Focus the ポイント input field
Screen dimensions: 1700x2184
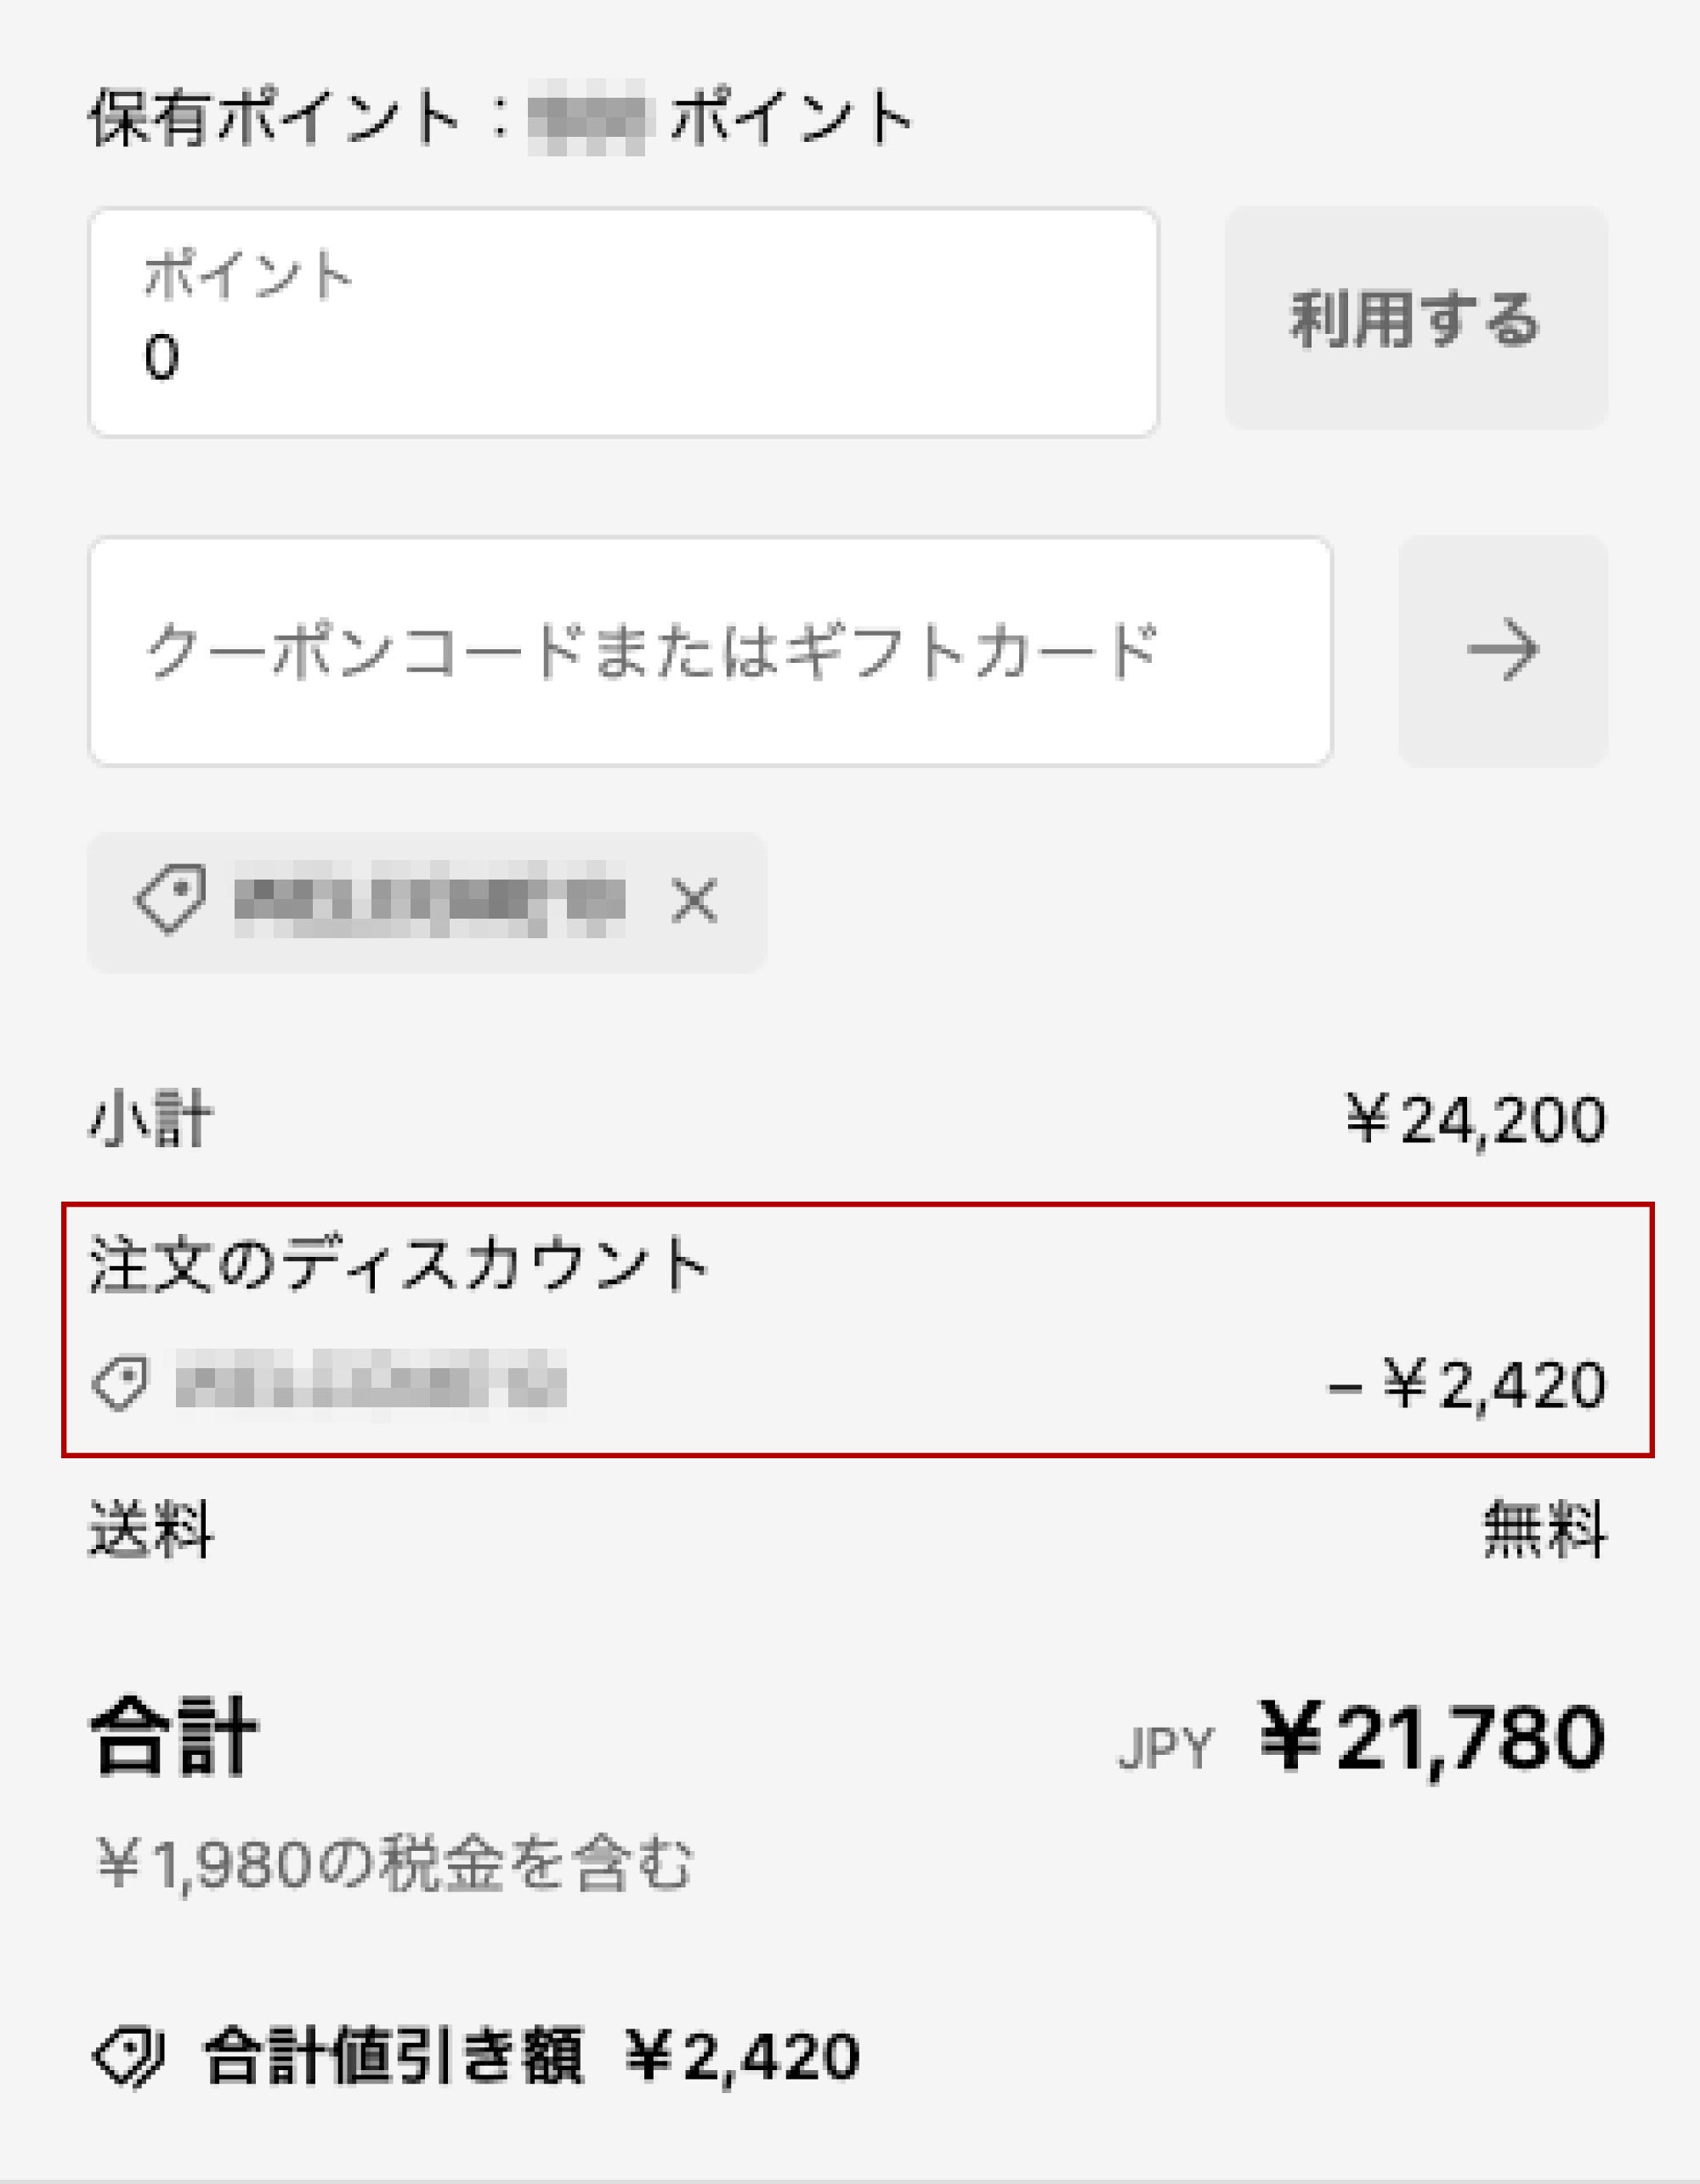[623, 323]
